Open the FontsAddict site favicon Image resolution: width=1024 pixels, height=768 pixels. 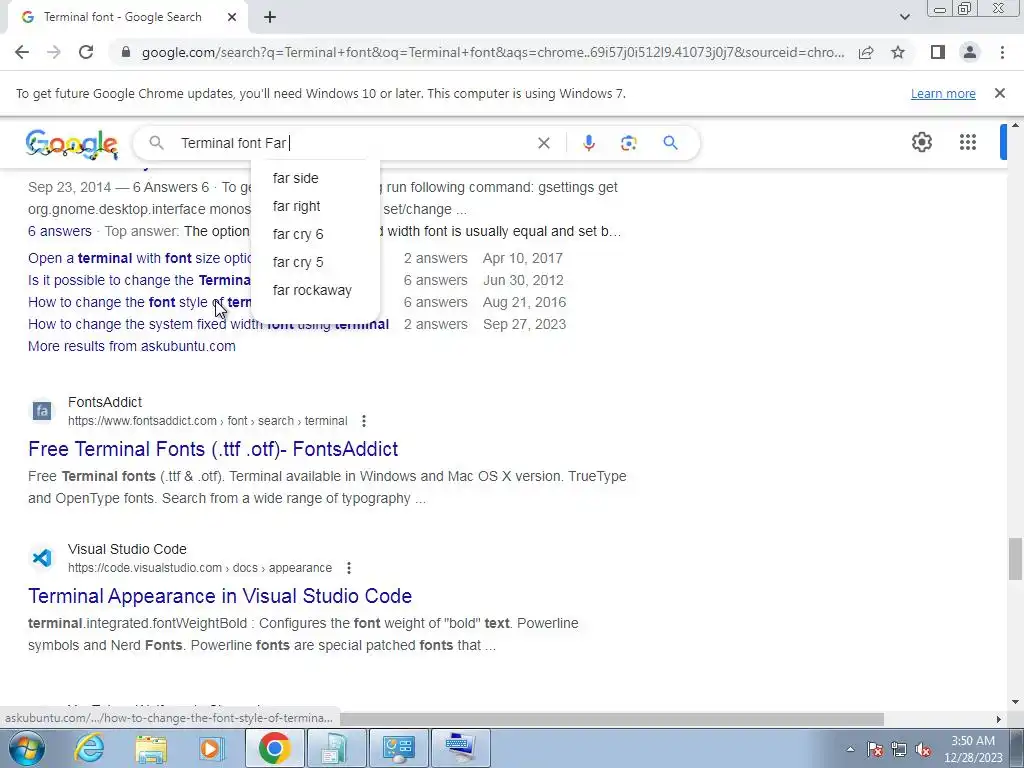42,411
